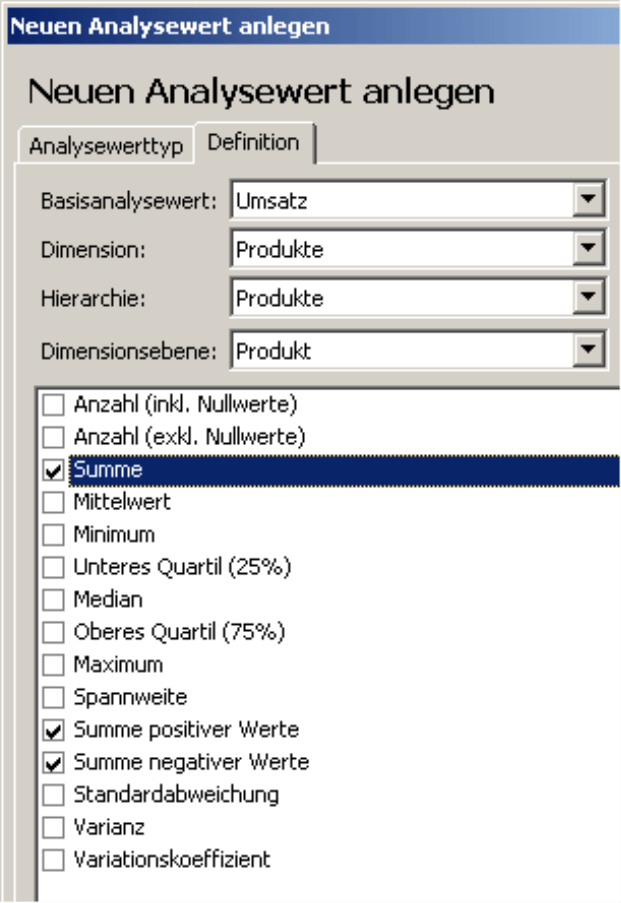Check Unteres Quartil (25%) box
The height and width of the screenshot is (903, 621).
(54, 567)
